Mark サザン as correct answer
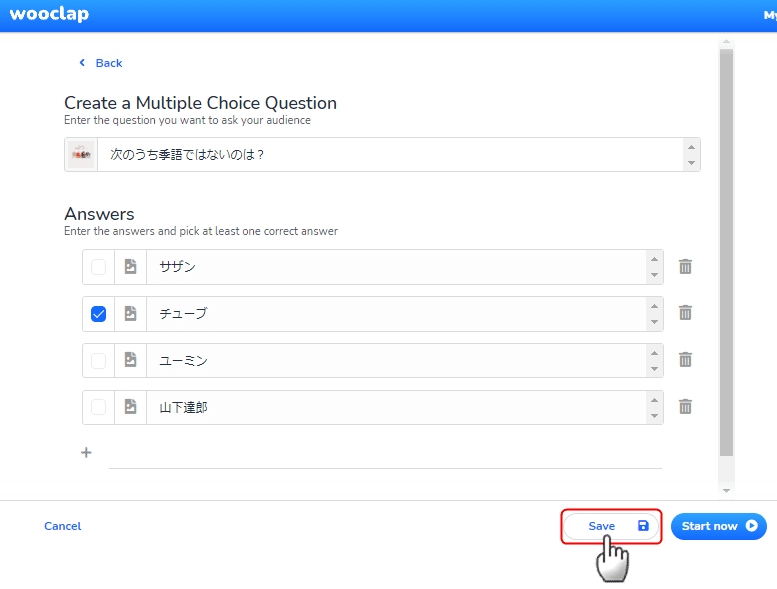The width and height of the screenshot is (777, 589). point(99,267)
